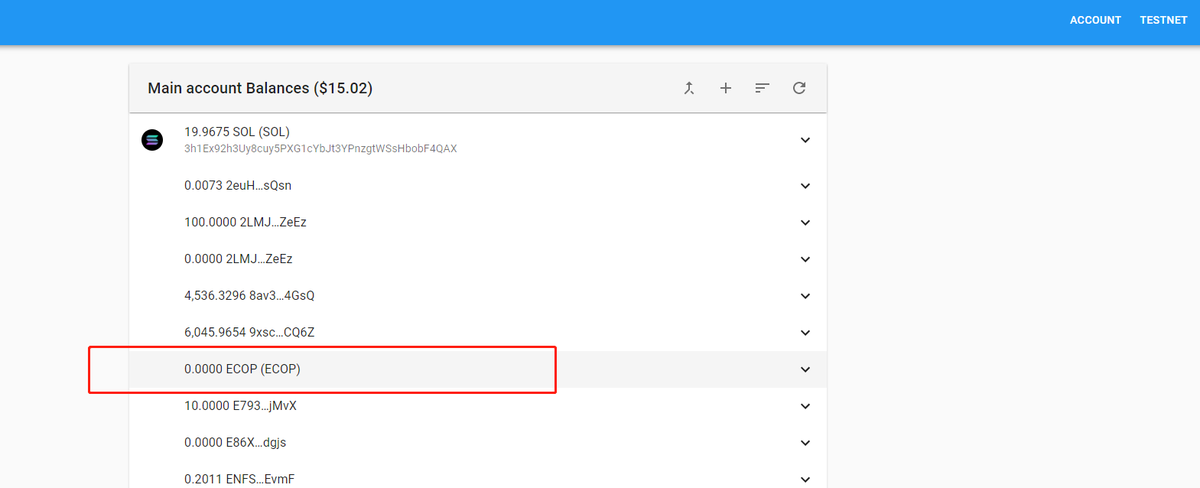1200x488 pixels.
Task: Select the 0.2011 ENFS…EvmF row
Action: tap(478, 475)
